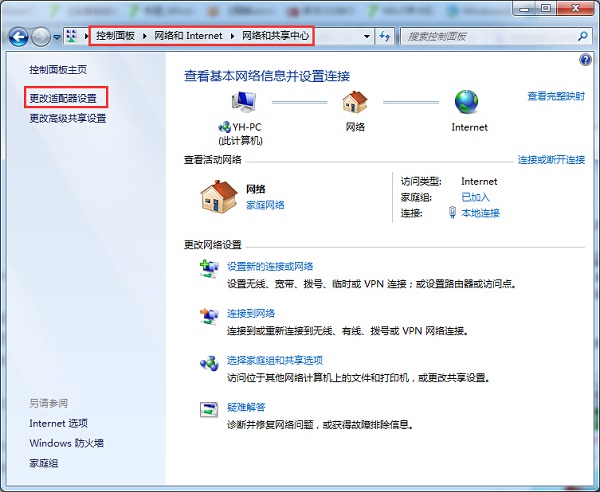Open the address bar history dropdown arrow

(x=366, y=37)
